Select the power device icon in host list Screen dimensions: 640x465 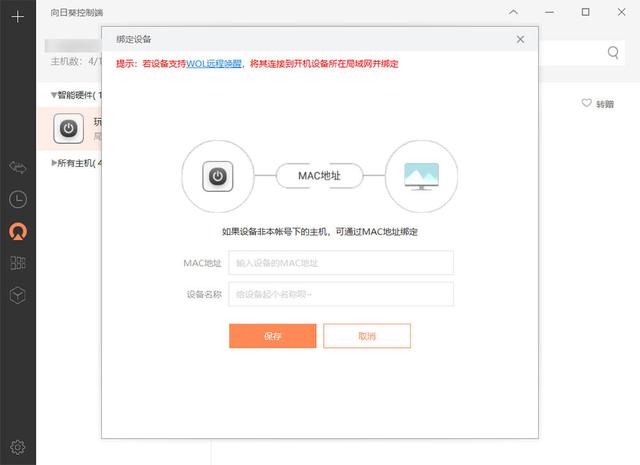[x=69, y=129]
